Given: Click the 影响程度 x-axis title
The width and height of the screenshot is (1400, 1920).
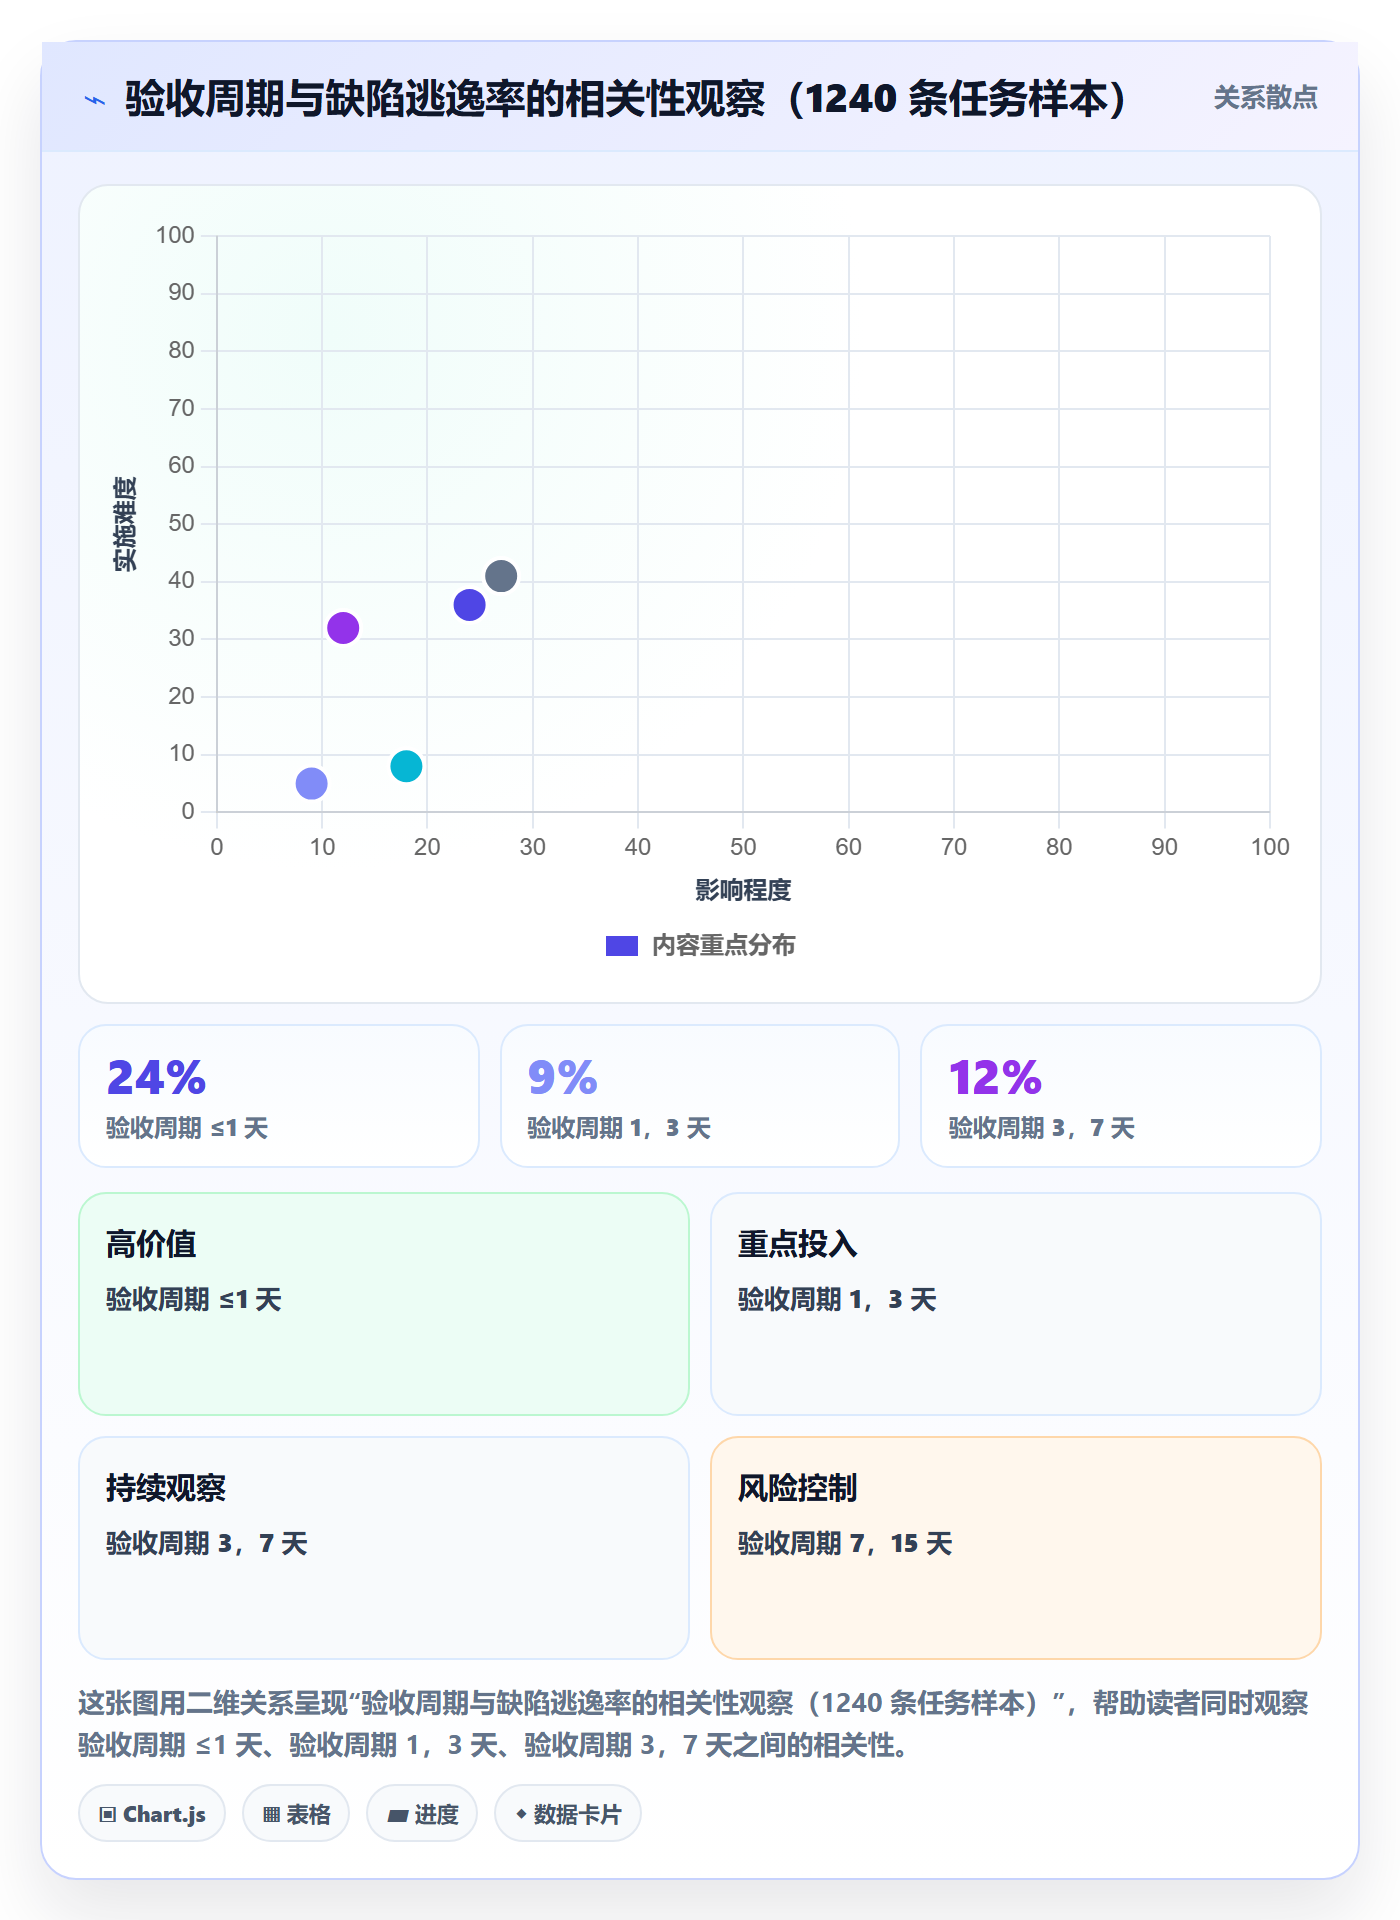Looking at the screenshot, I should point(743,890).
